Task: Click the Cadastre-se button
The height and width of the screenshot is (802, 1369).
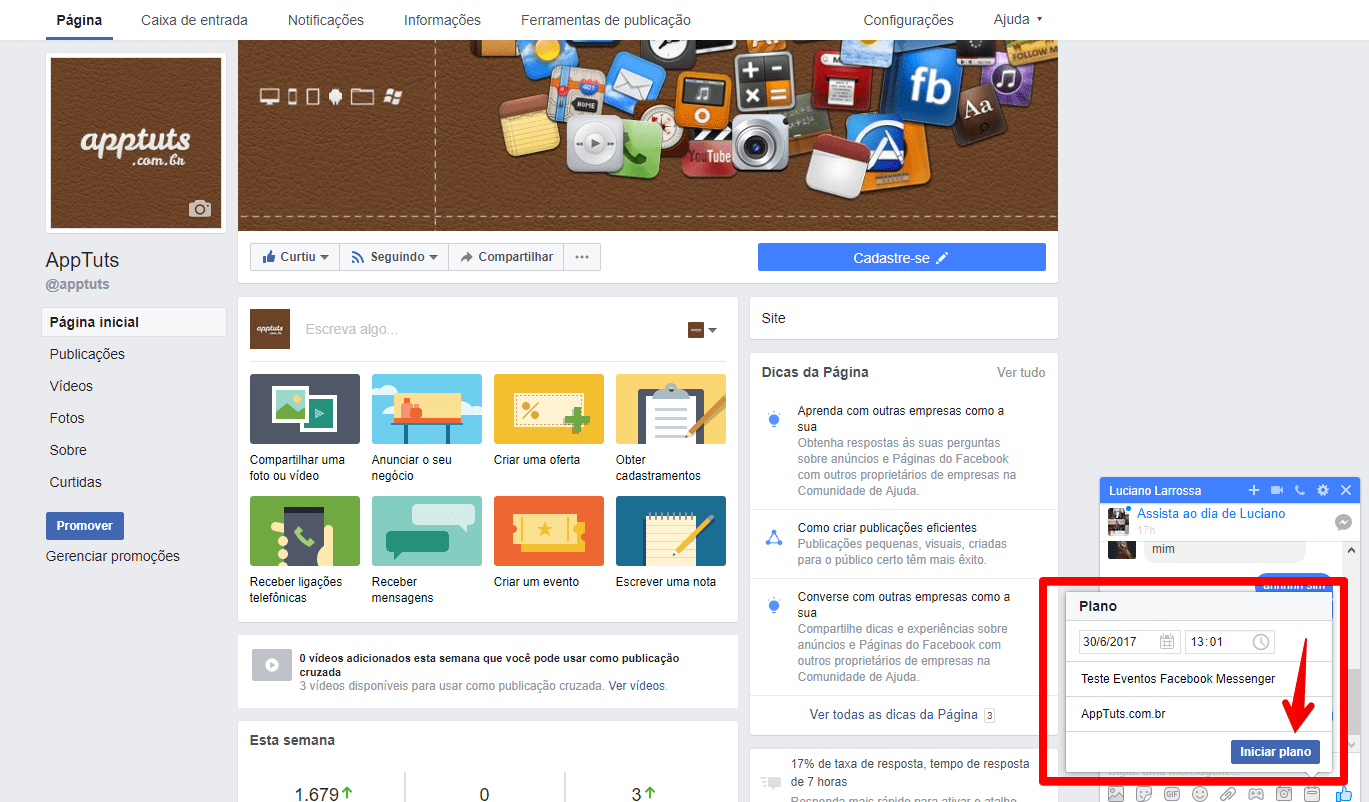Action: pos(901,257)
